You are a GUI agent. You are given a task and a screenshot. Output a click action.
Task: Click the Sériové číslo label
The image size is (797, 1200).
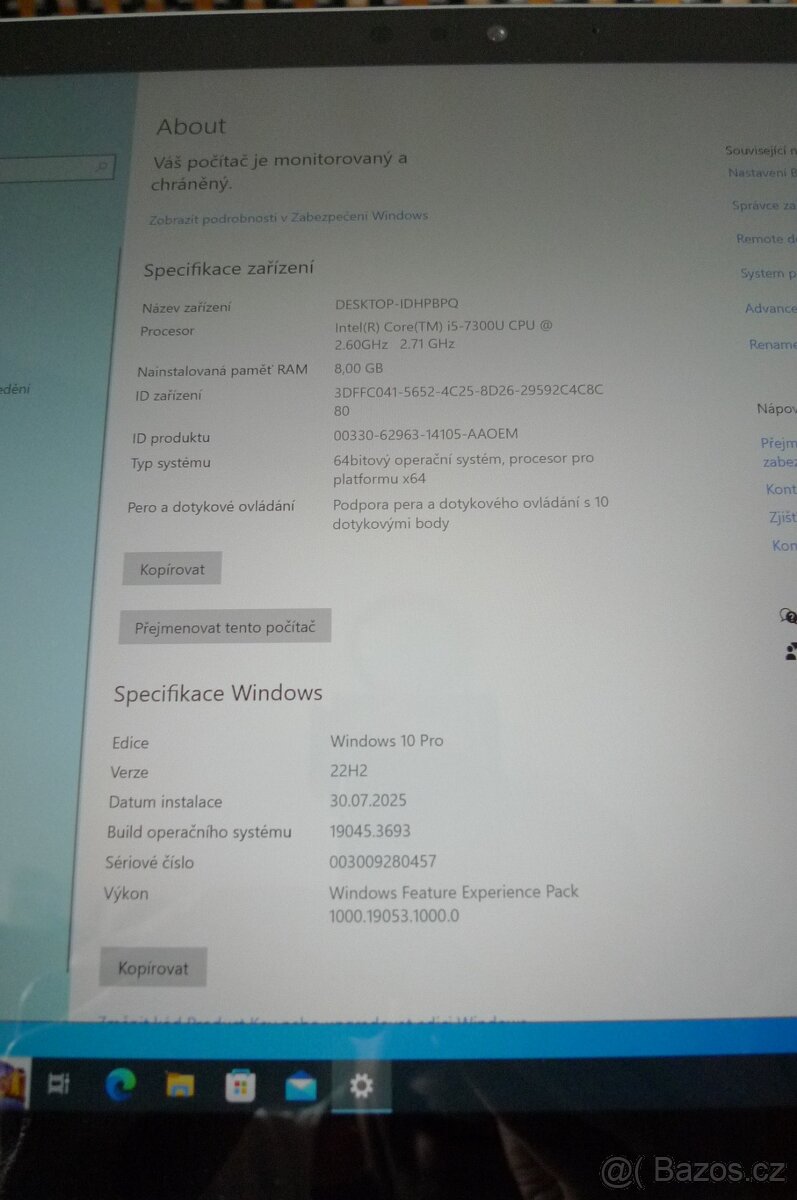pyautogui.click(x=149, y=862)
